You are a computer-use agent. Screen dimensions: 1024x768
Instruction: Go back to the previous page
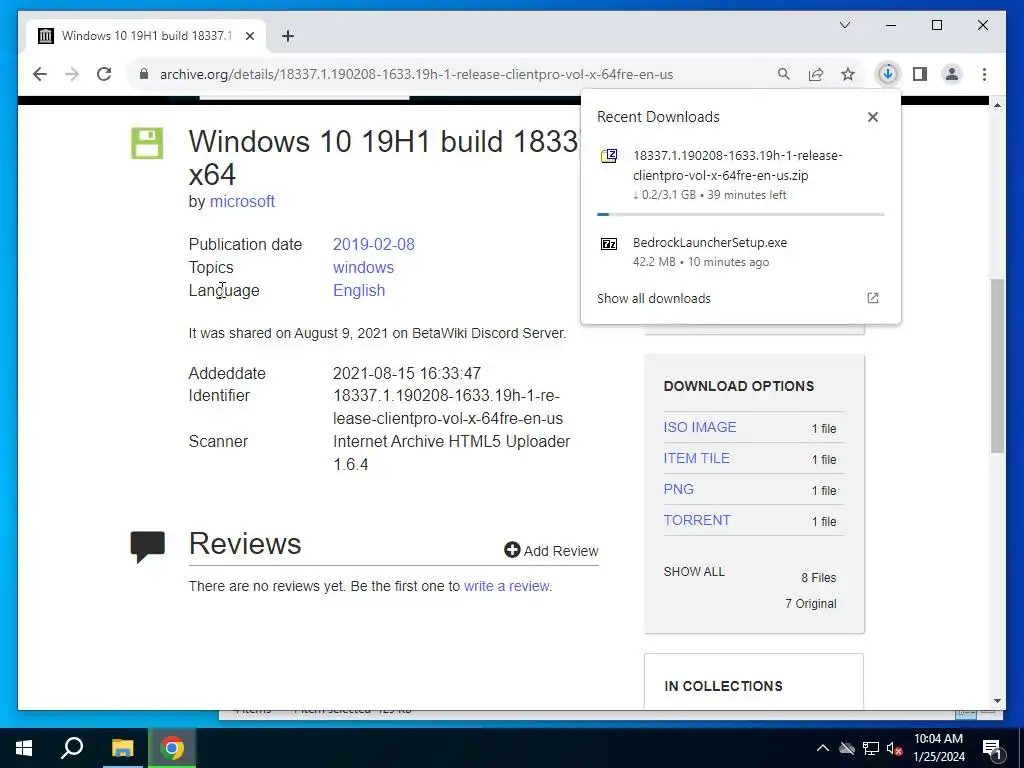(x=40, y=74)
